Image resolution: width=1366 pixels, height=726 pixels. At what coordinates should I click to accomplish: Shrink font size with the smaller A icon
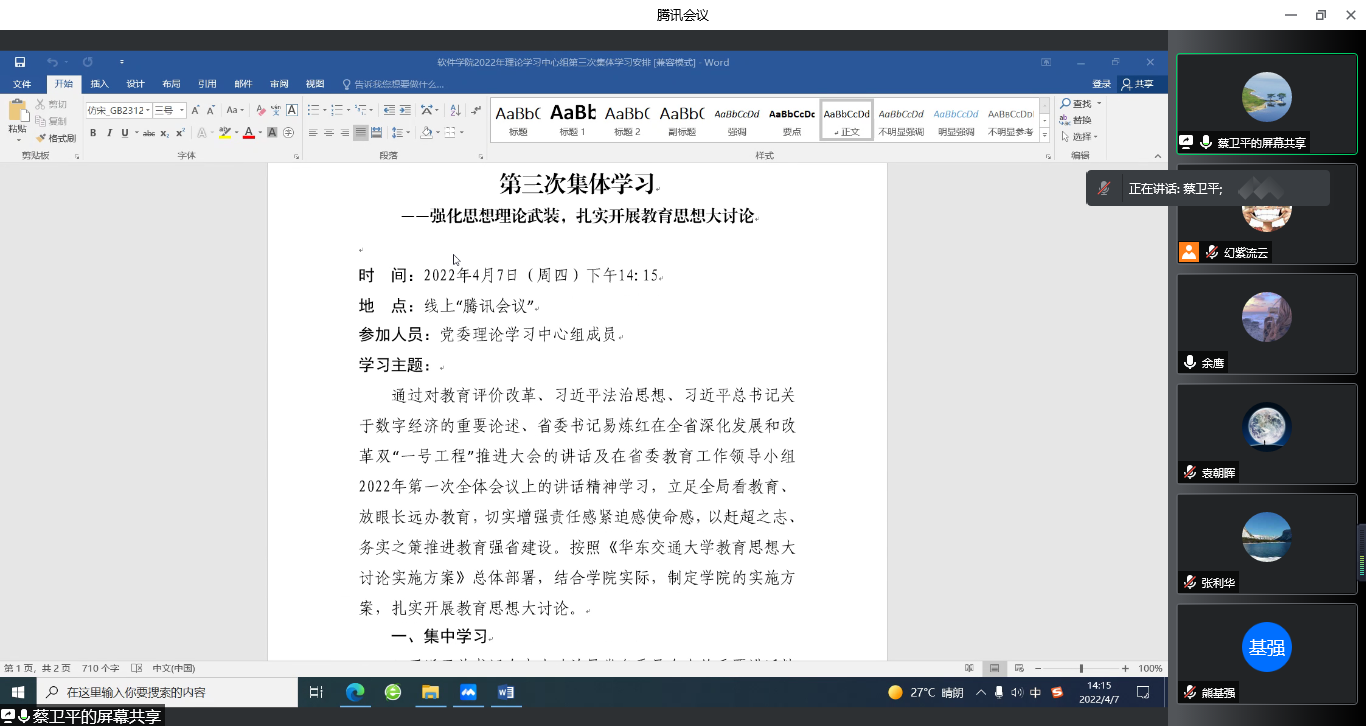point(210,110)
